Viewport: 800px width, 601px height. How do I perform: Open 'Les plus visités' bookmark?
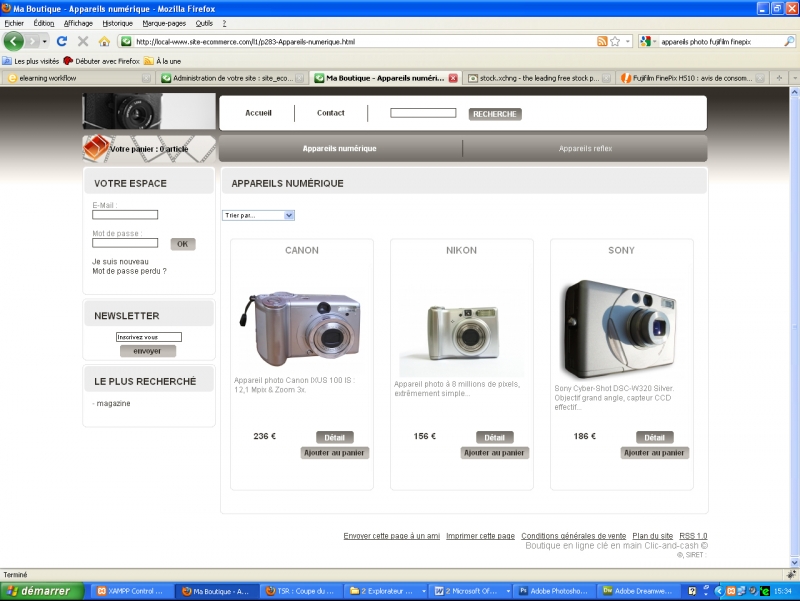(31, 61)
